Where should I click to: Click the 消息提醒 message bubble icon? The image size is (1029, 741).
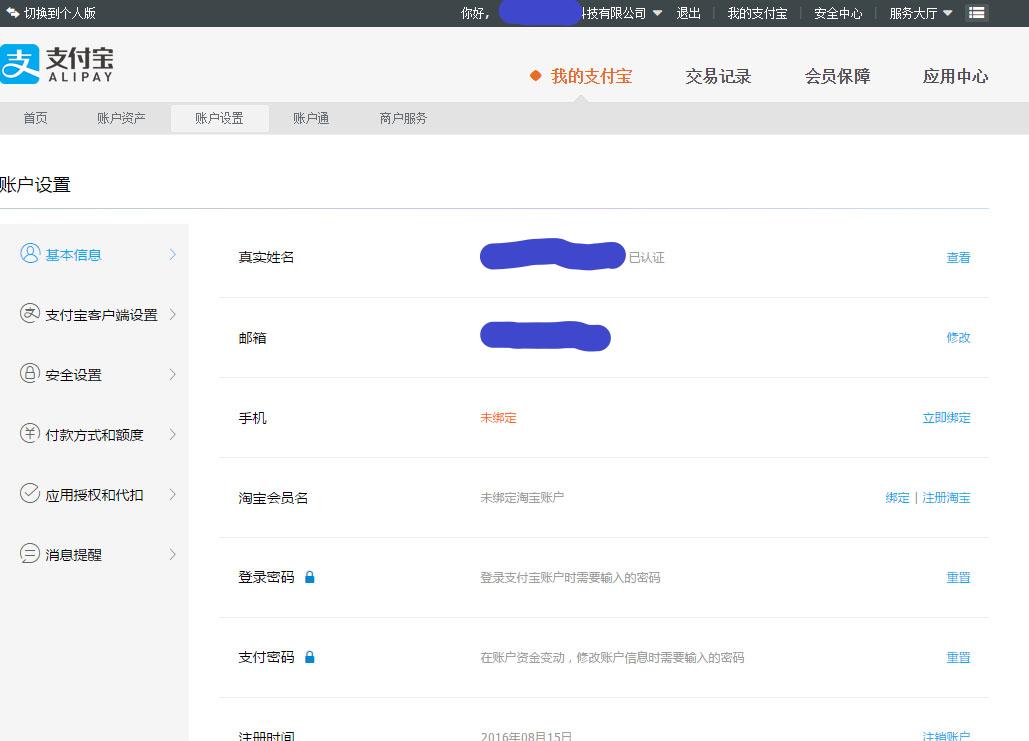[30, 554]
